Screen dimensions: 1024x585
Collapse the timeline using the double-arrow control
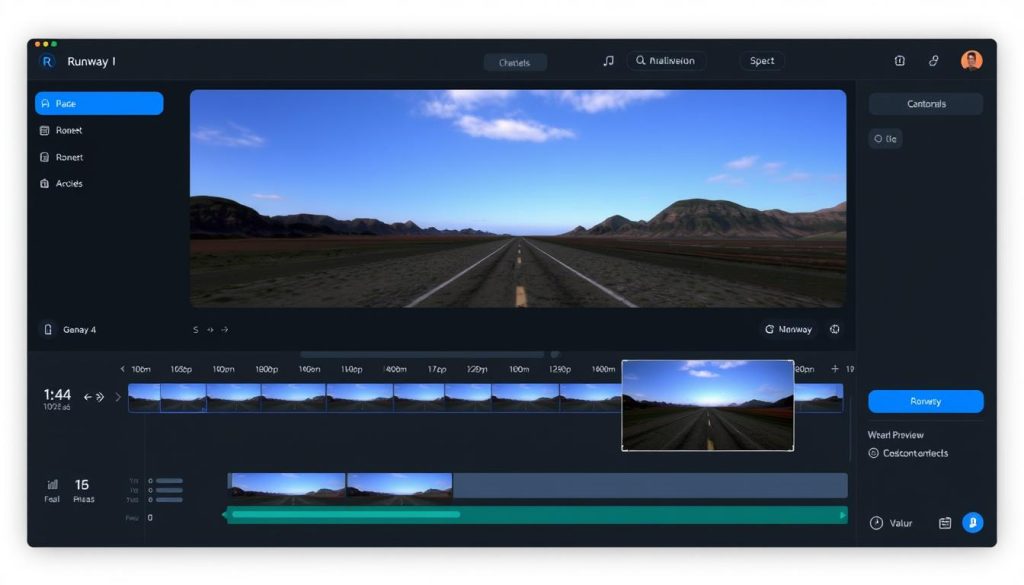coord(99,396)
